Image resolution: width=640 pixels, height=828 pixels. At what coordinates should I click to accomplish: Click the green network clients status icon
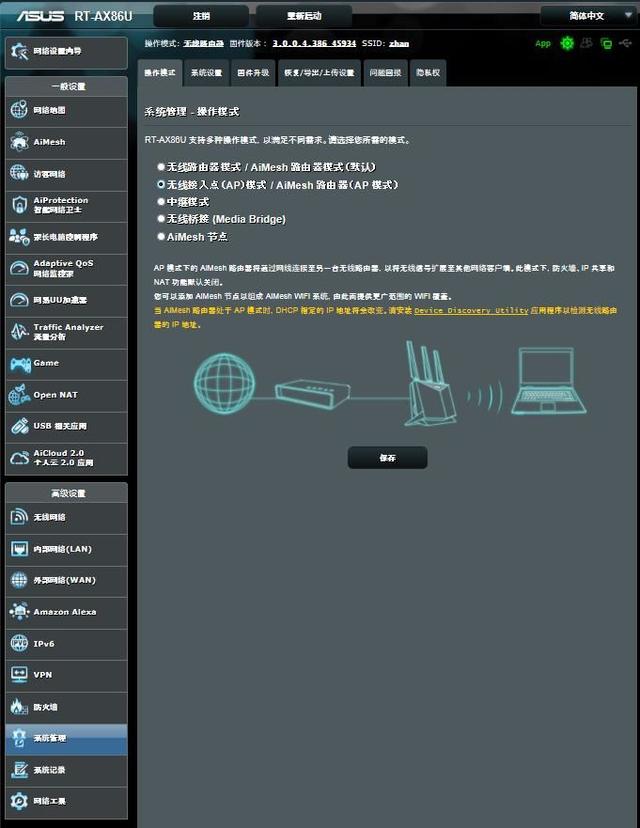606,43
